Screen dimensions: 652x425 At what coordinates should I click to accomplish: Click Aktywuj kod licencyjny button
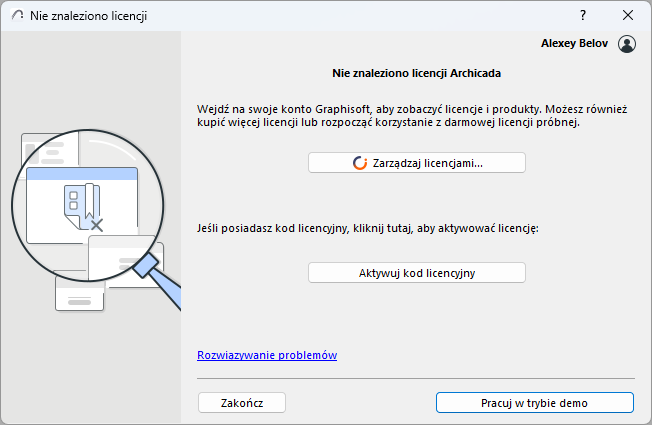click(x=417, y=273)
